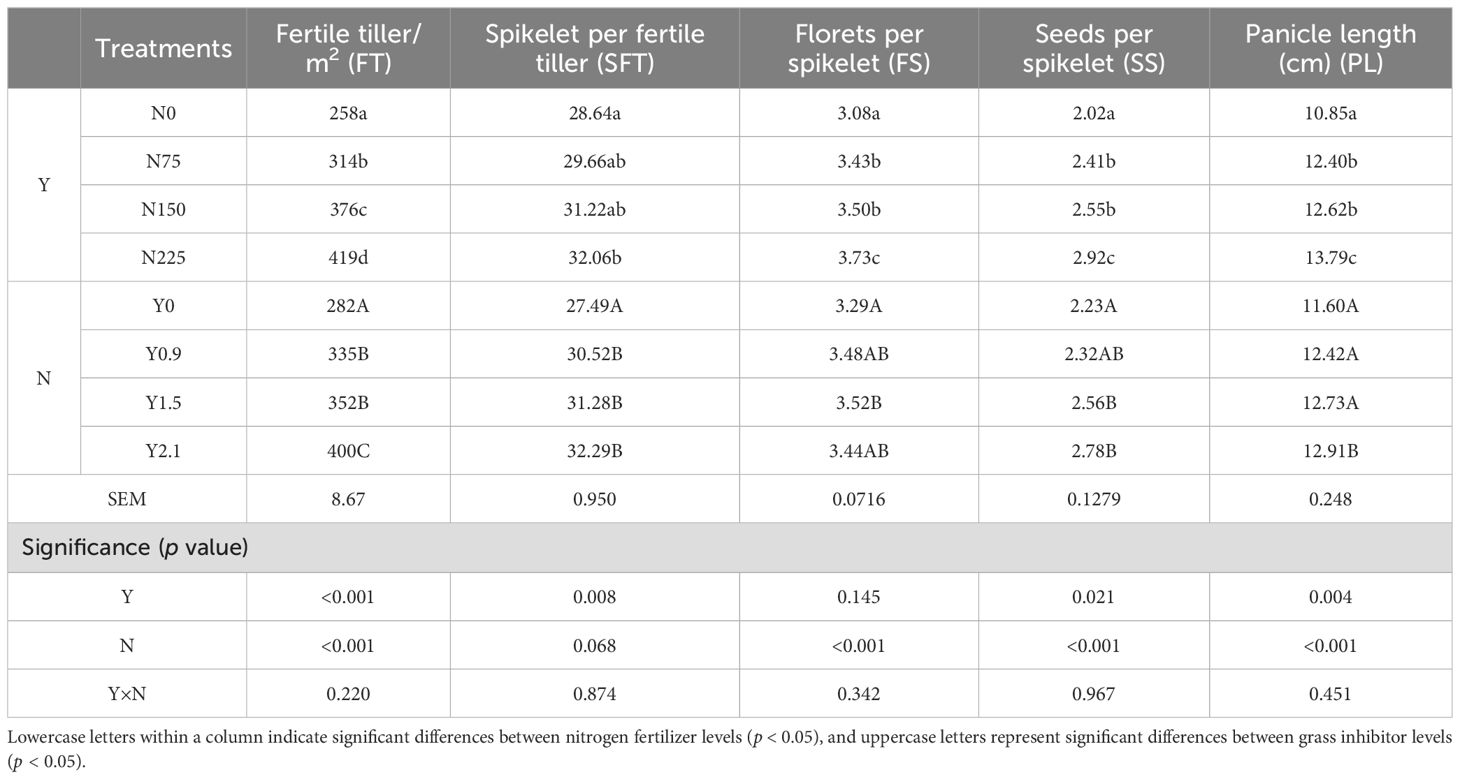Select the 8.67 SEM value
The height and width of the screenshot is (779, 1460).
pos(348,498)
